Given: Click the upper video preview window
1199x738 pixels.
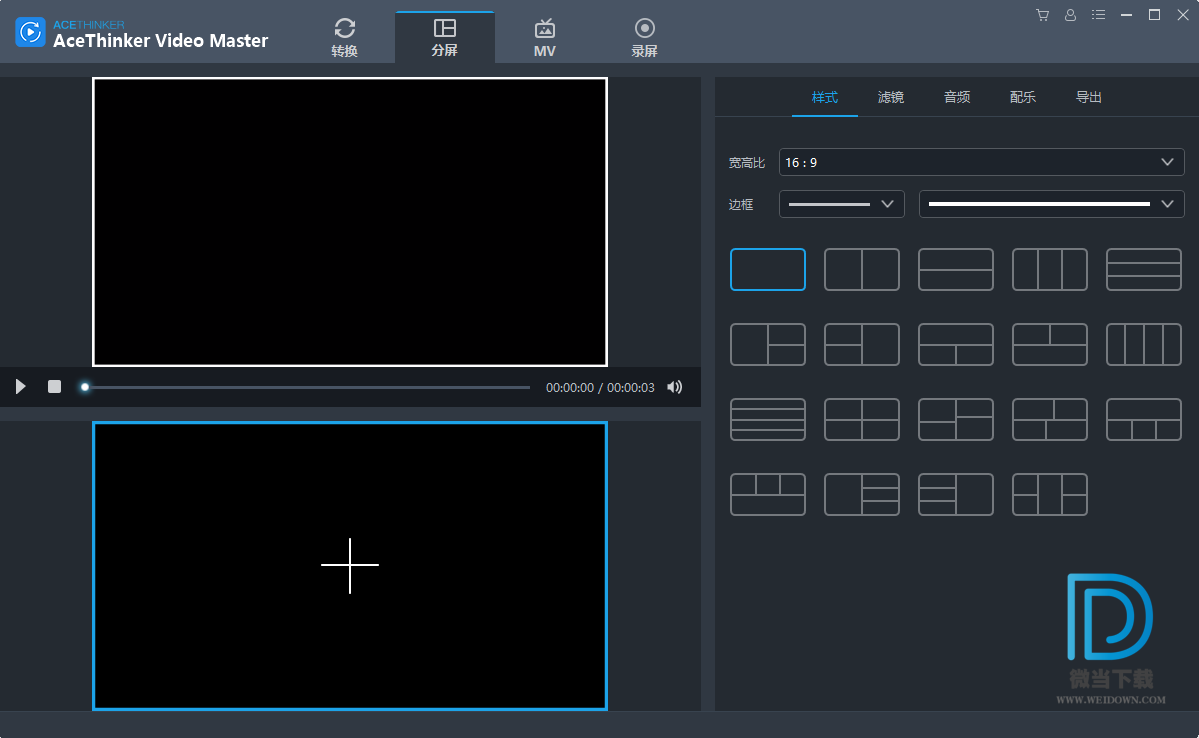Looking at the screenshot, I should pos(350,222).
